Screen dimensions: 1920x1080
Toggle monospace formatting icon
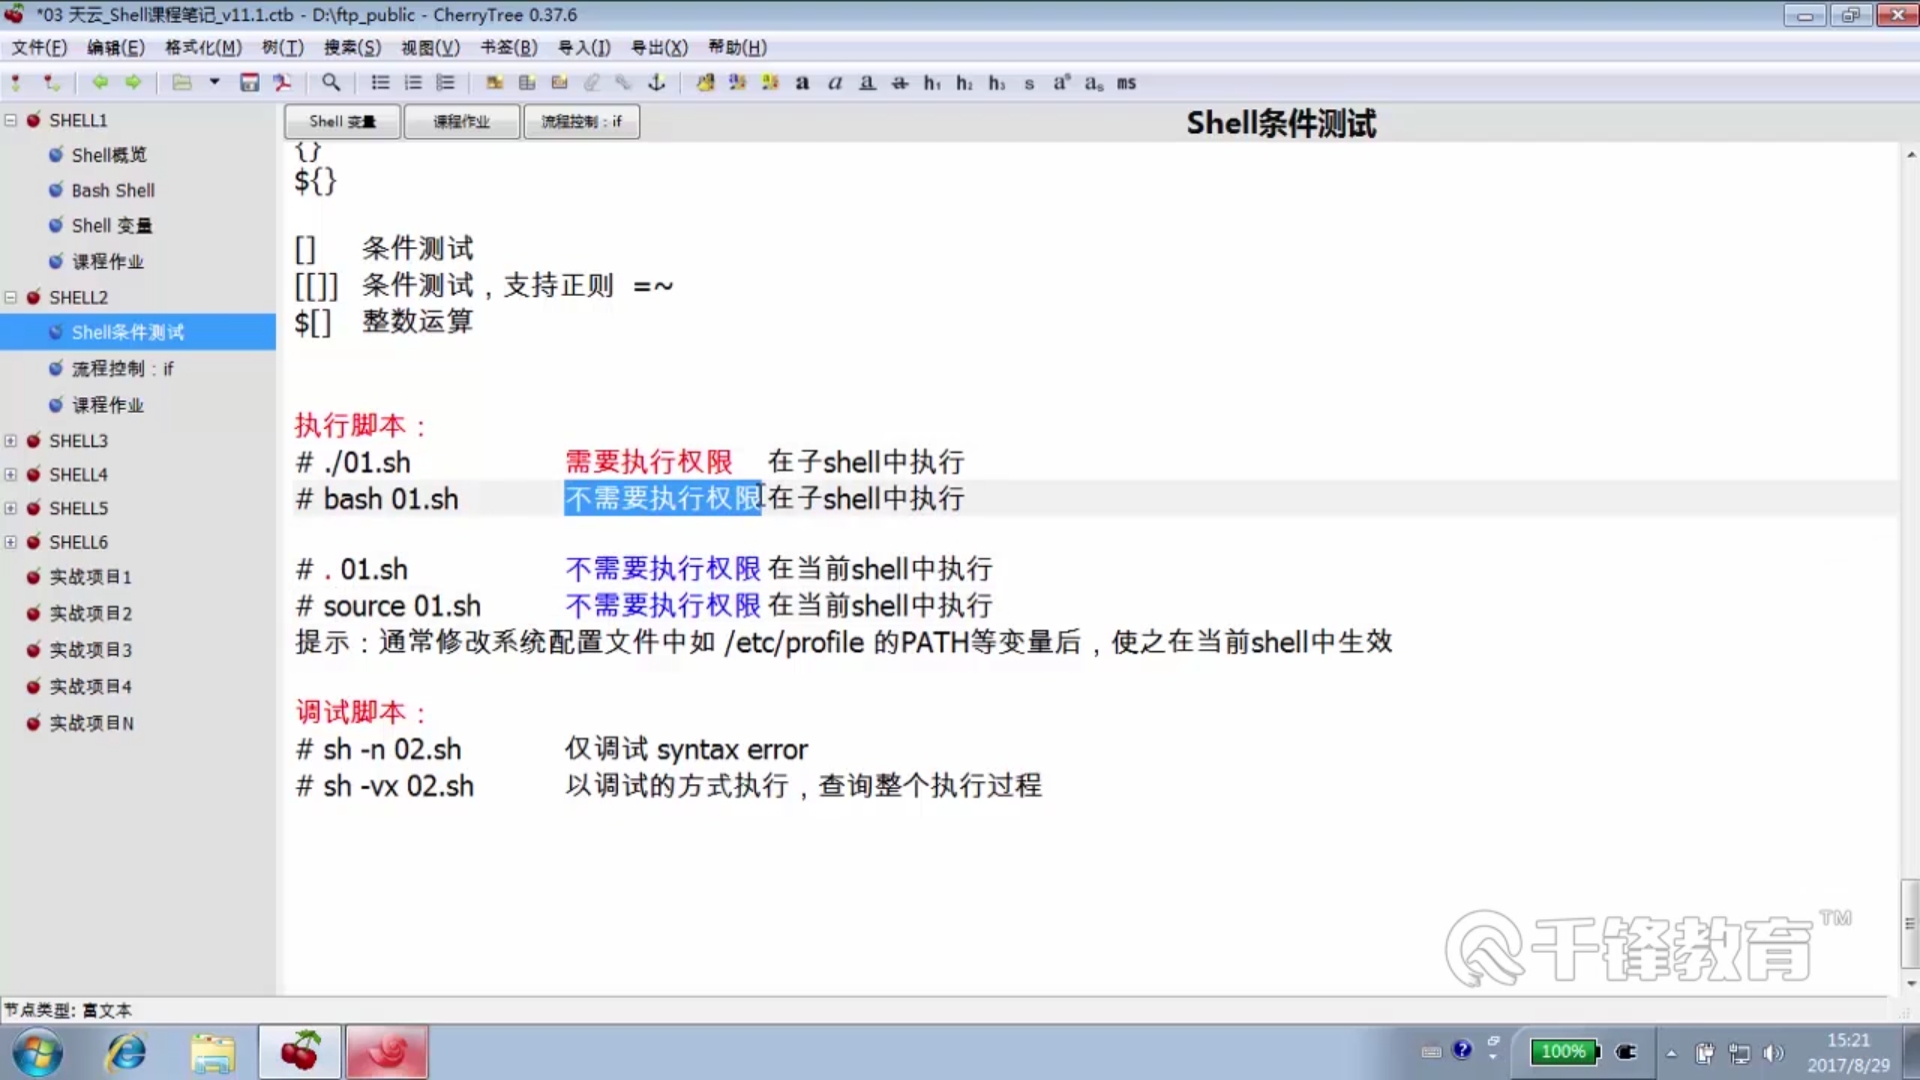tap(1126, 83)
